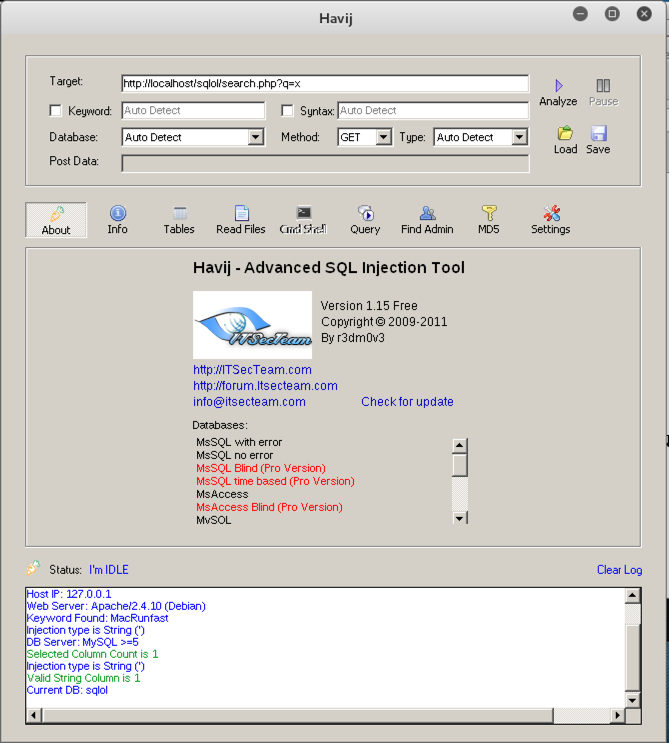Click the log pane left arrow

coord(34,715)
